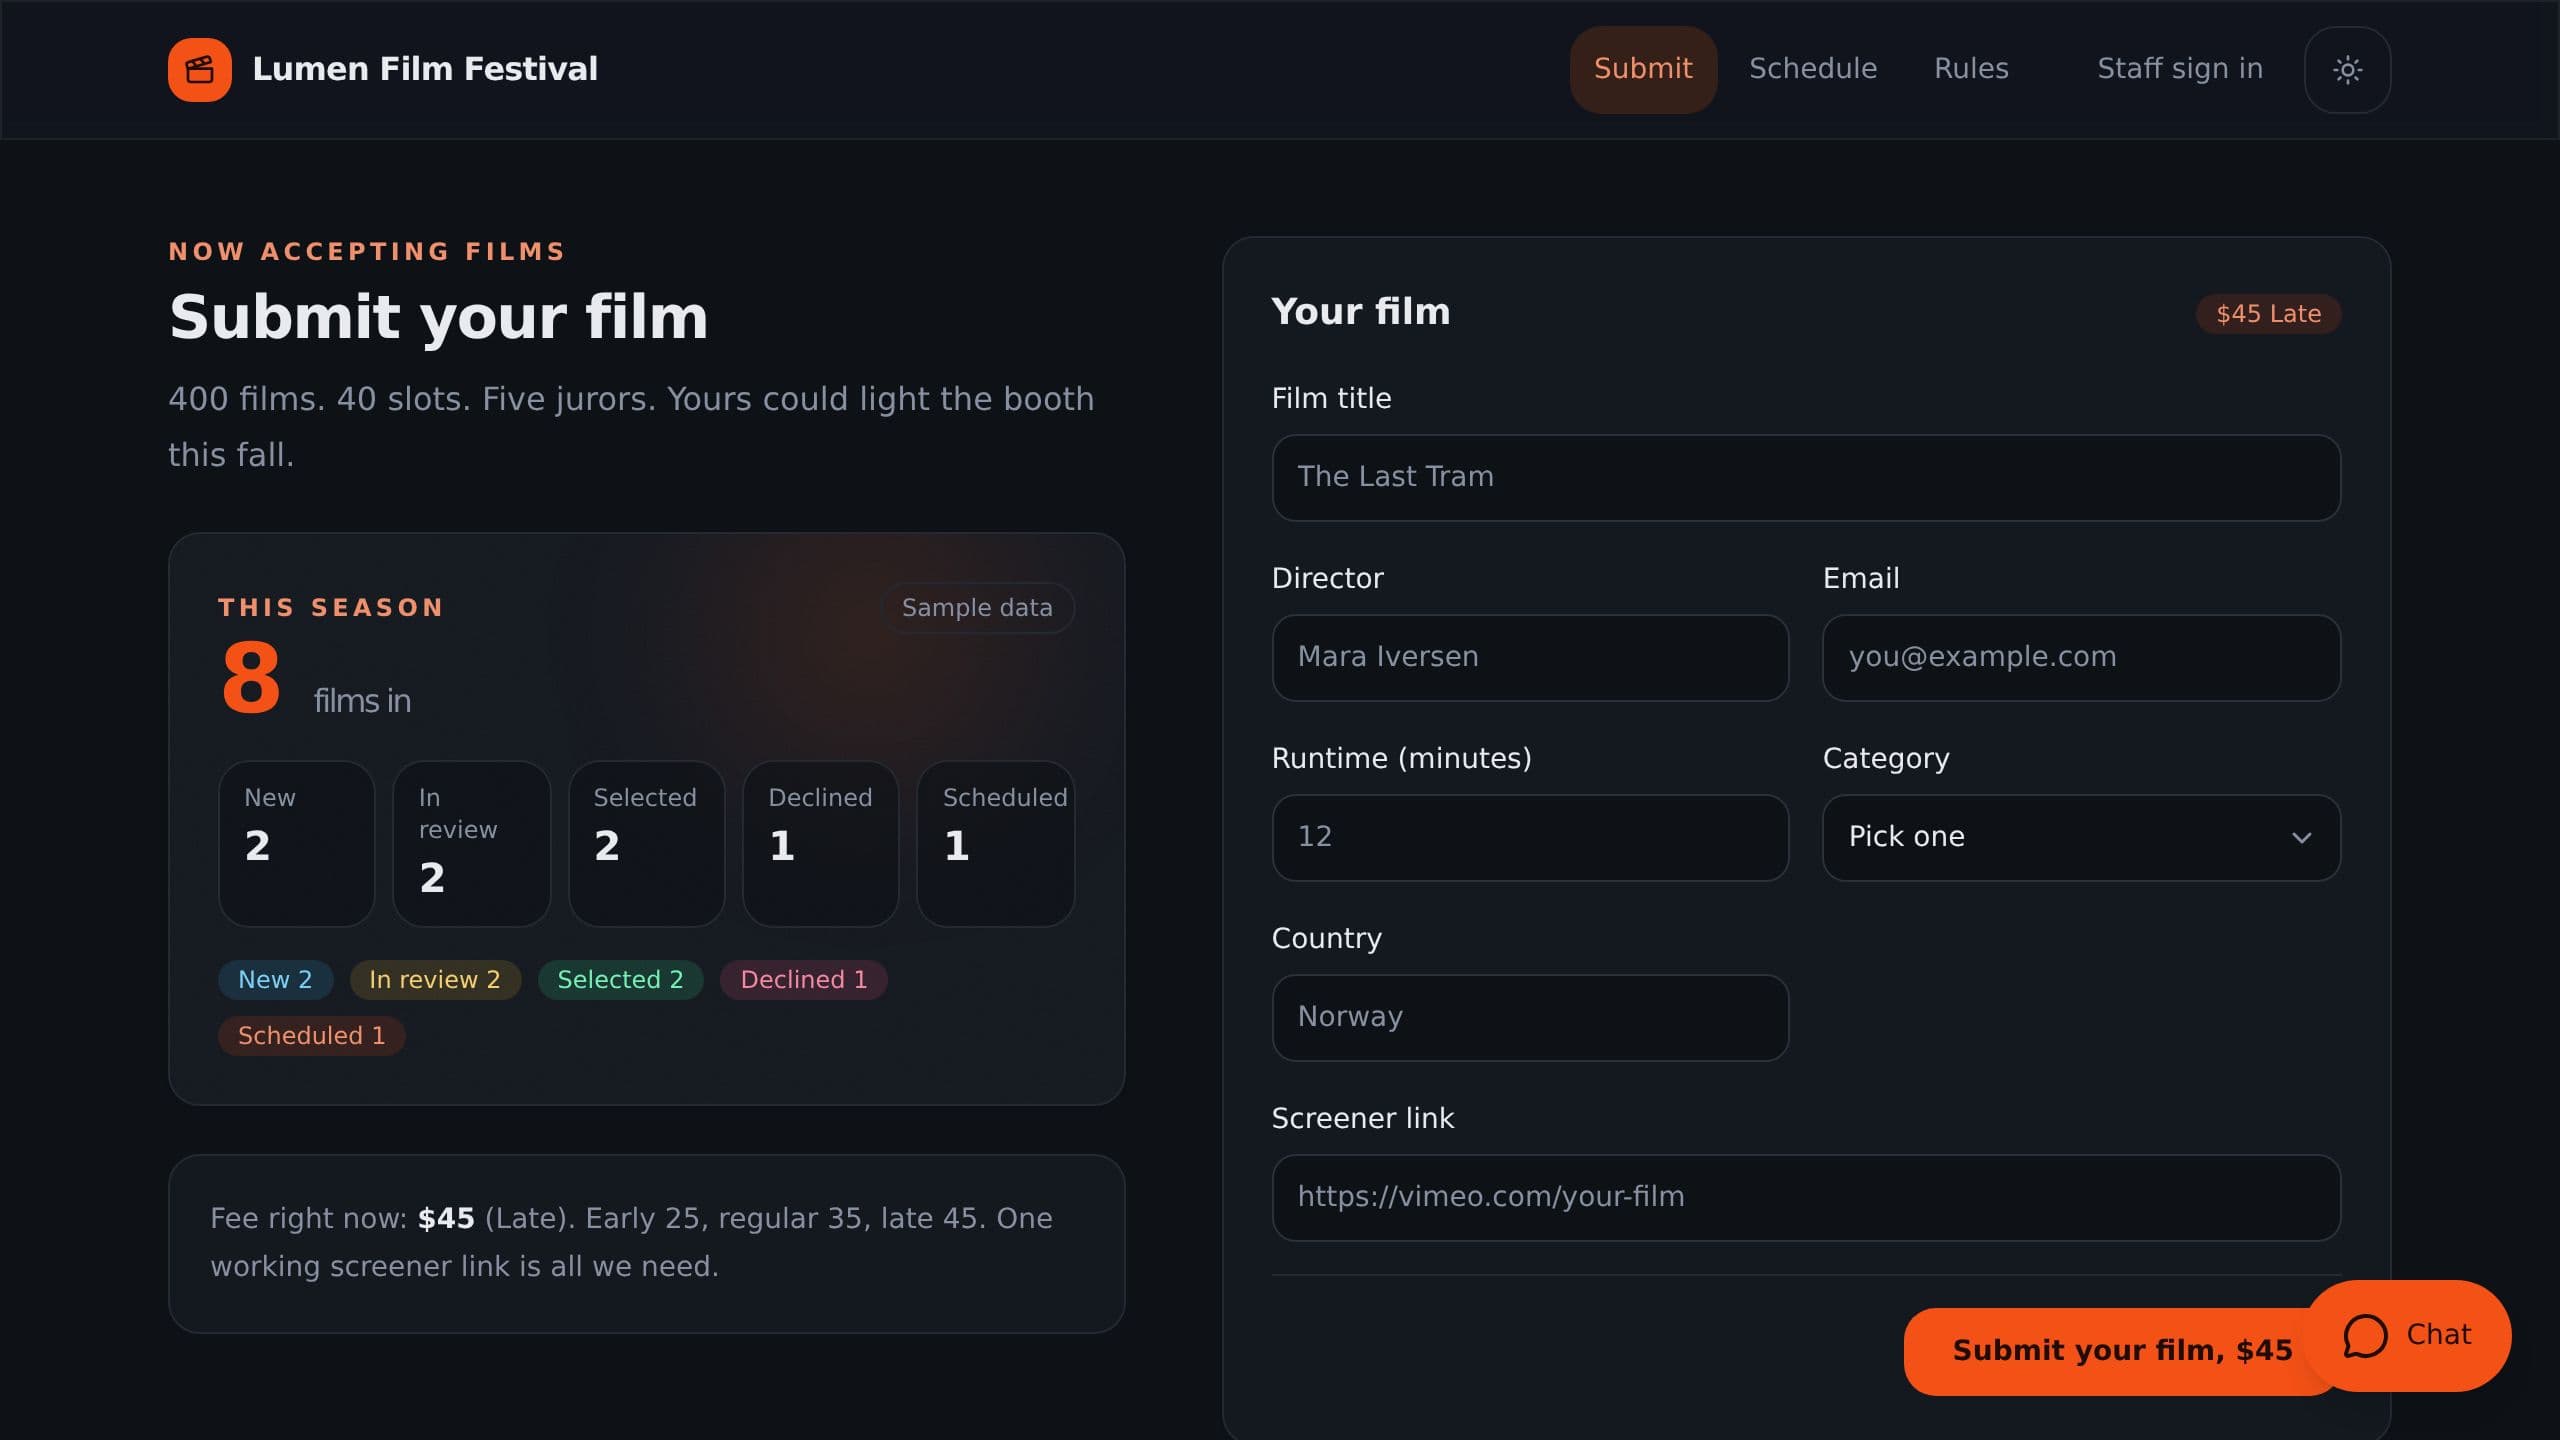Open the Category chevron arrow
Screen dimensions: 2560x1440
(2301, 837)
